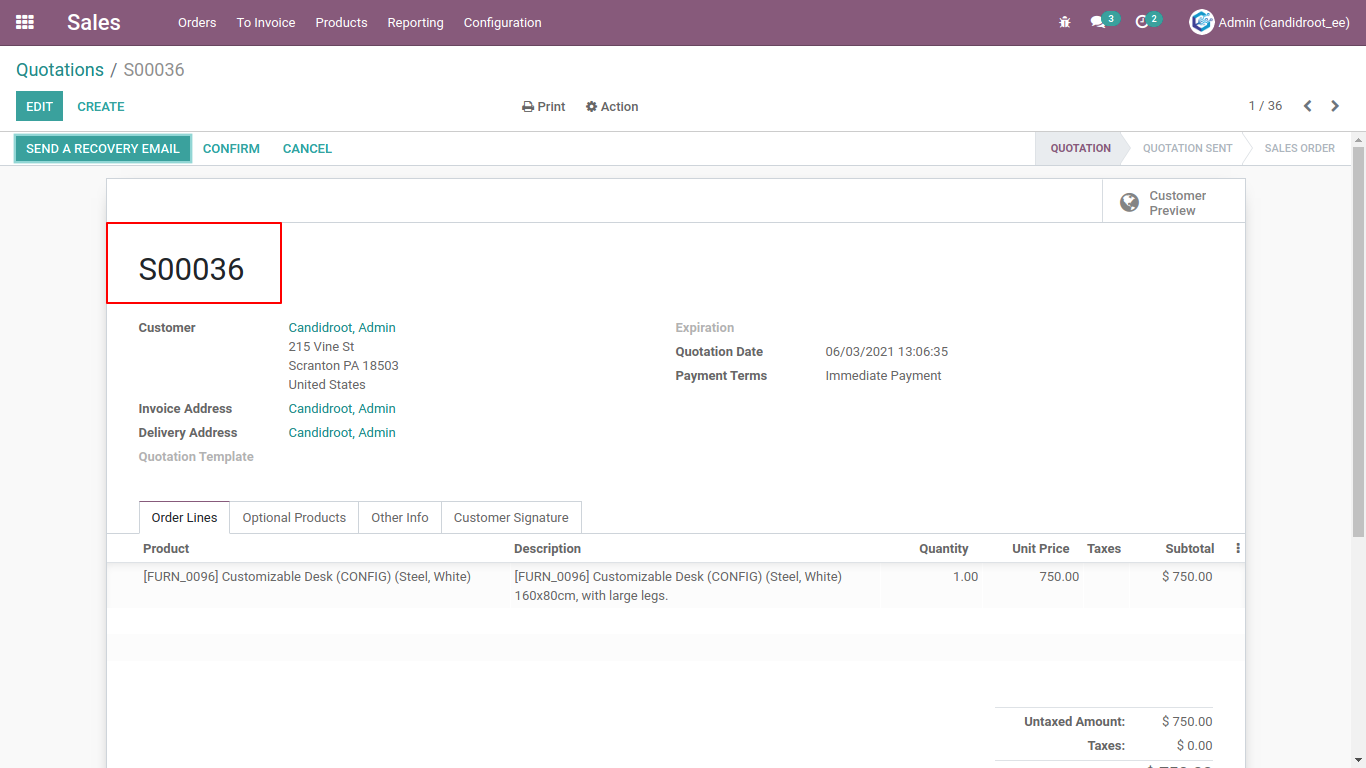Open the apps grid menu icon
1366x768 pixels.
pos(25,22)
